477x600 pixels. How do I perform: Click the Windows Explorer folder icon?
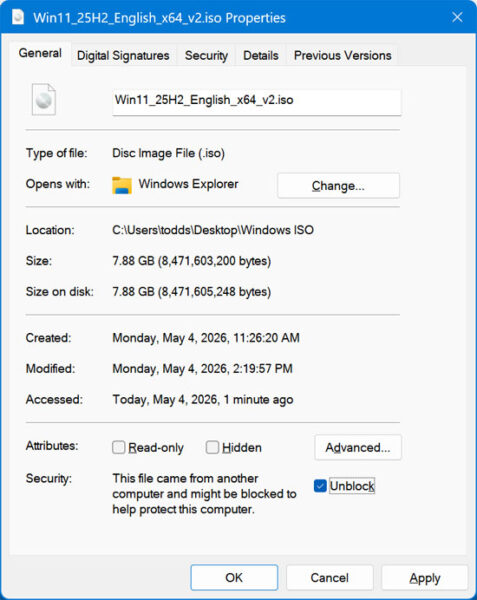(x=122, y=185)
